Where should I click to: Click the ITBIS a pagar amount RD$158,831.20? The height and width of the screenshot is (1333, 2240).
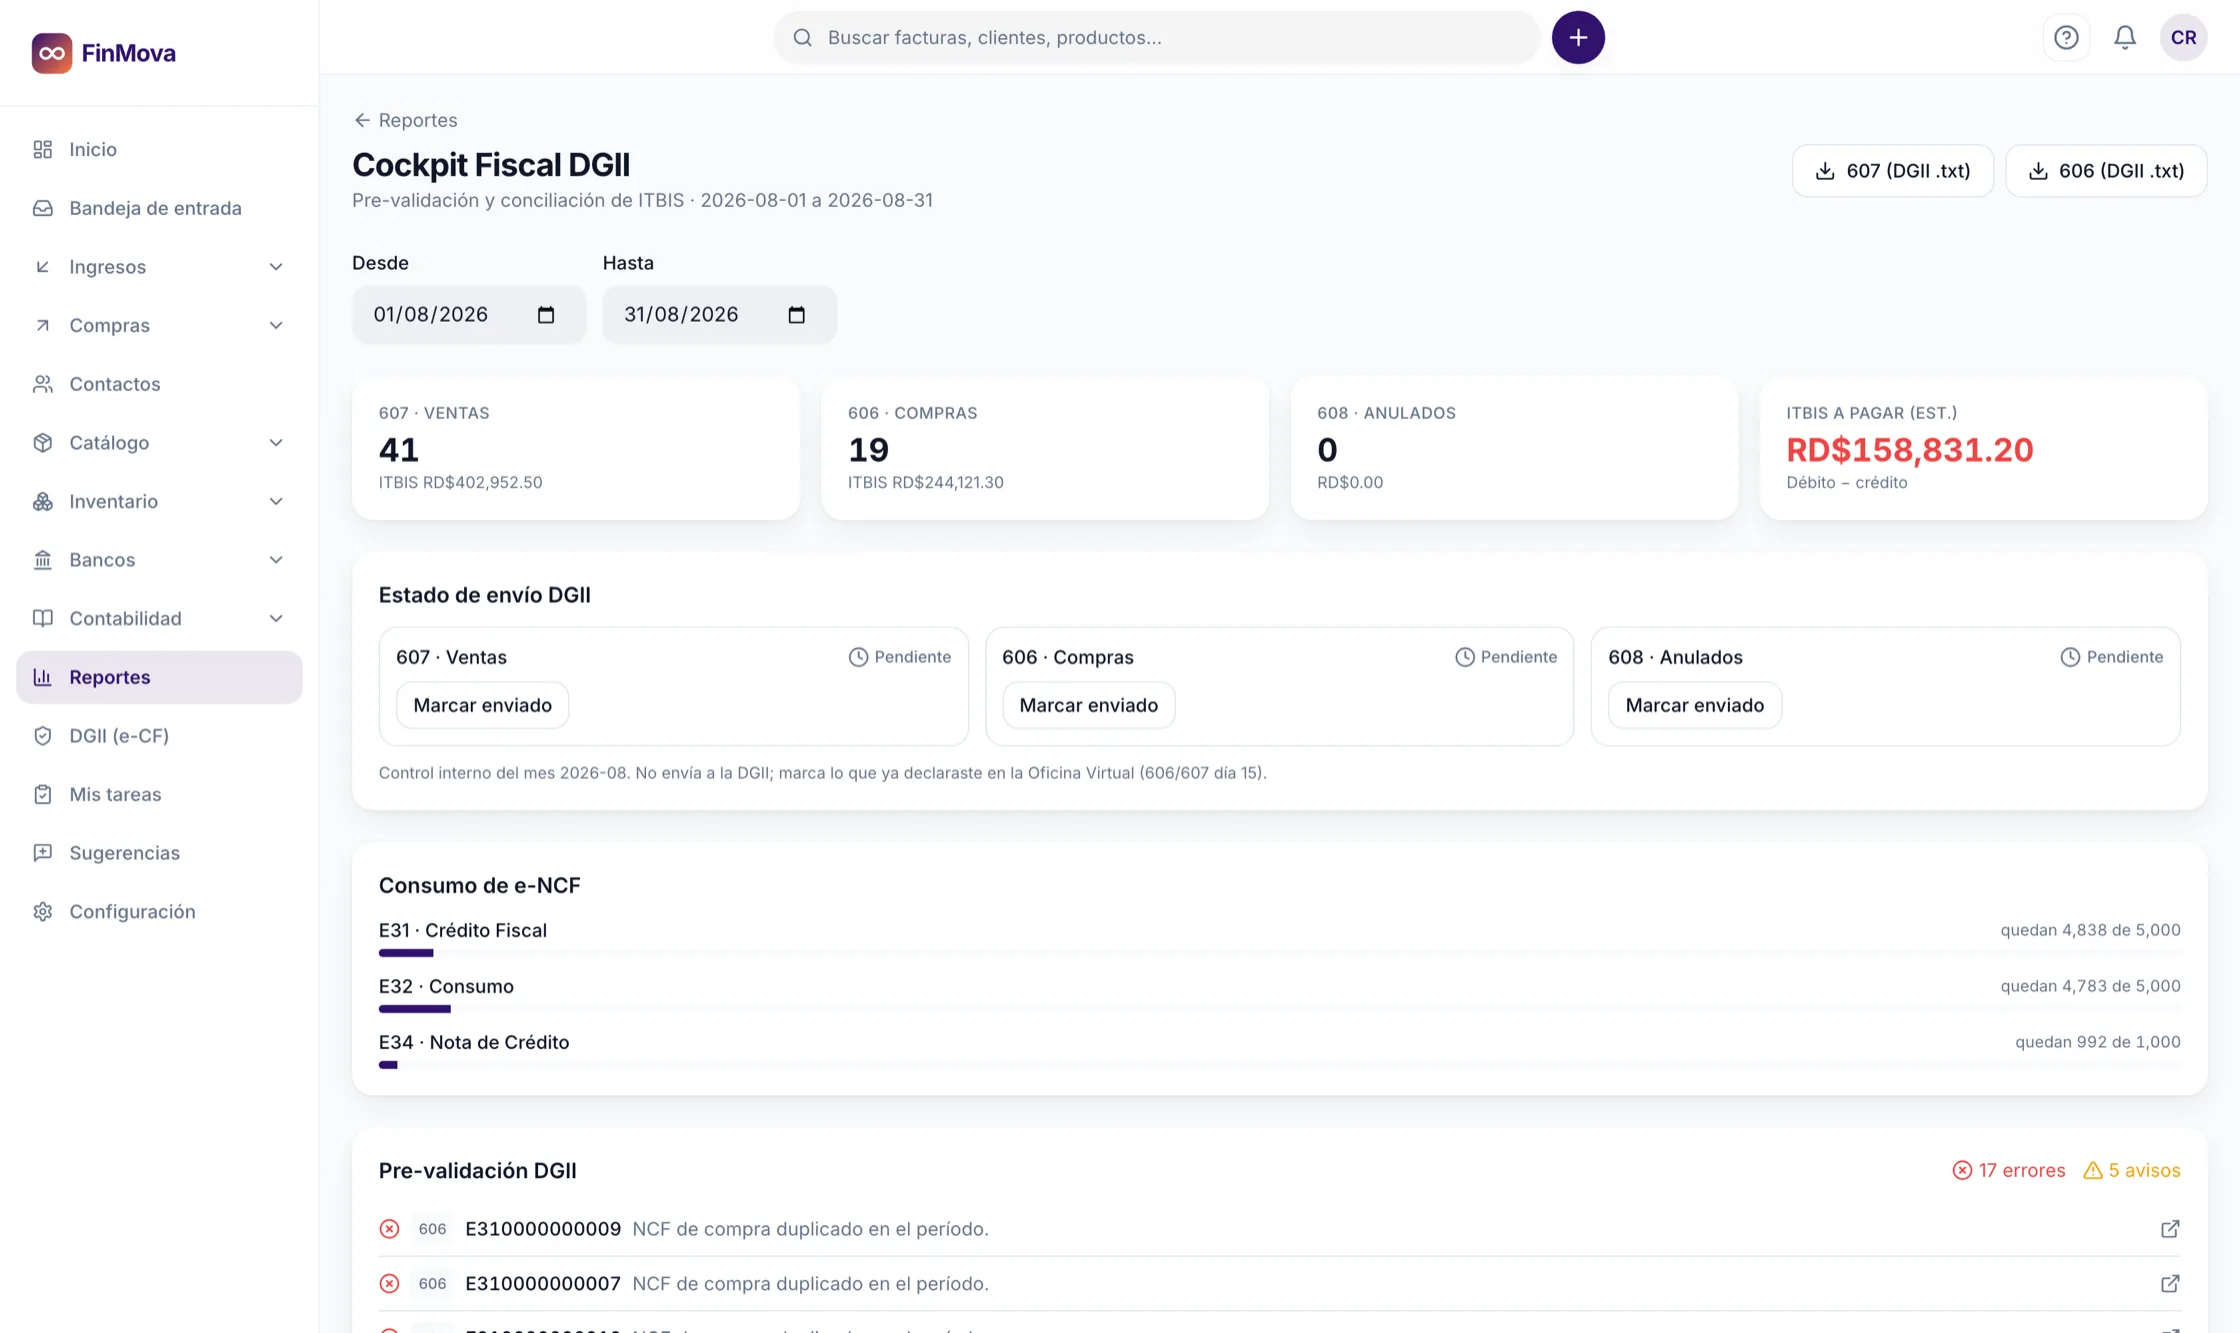pos(1910,450)
